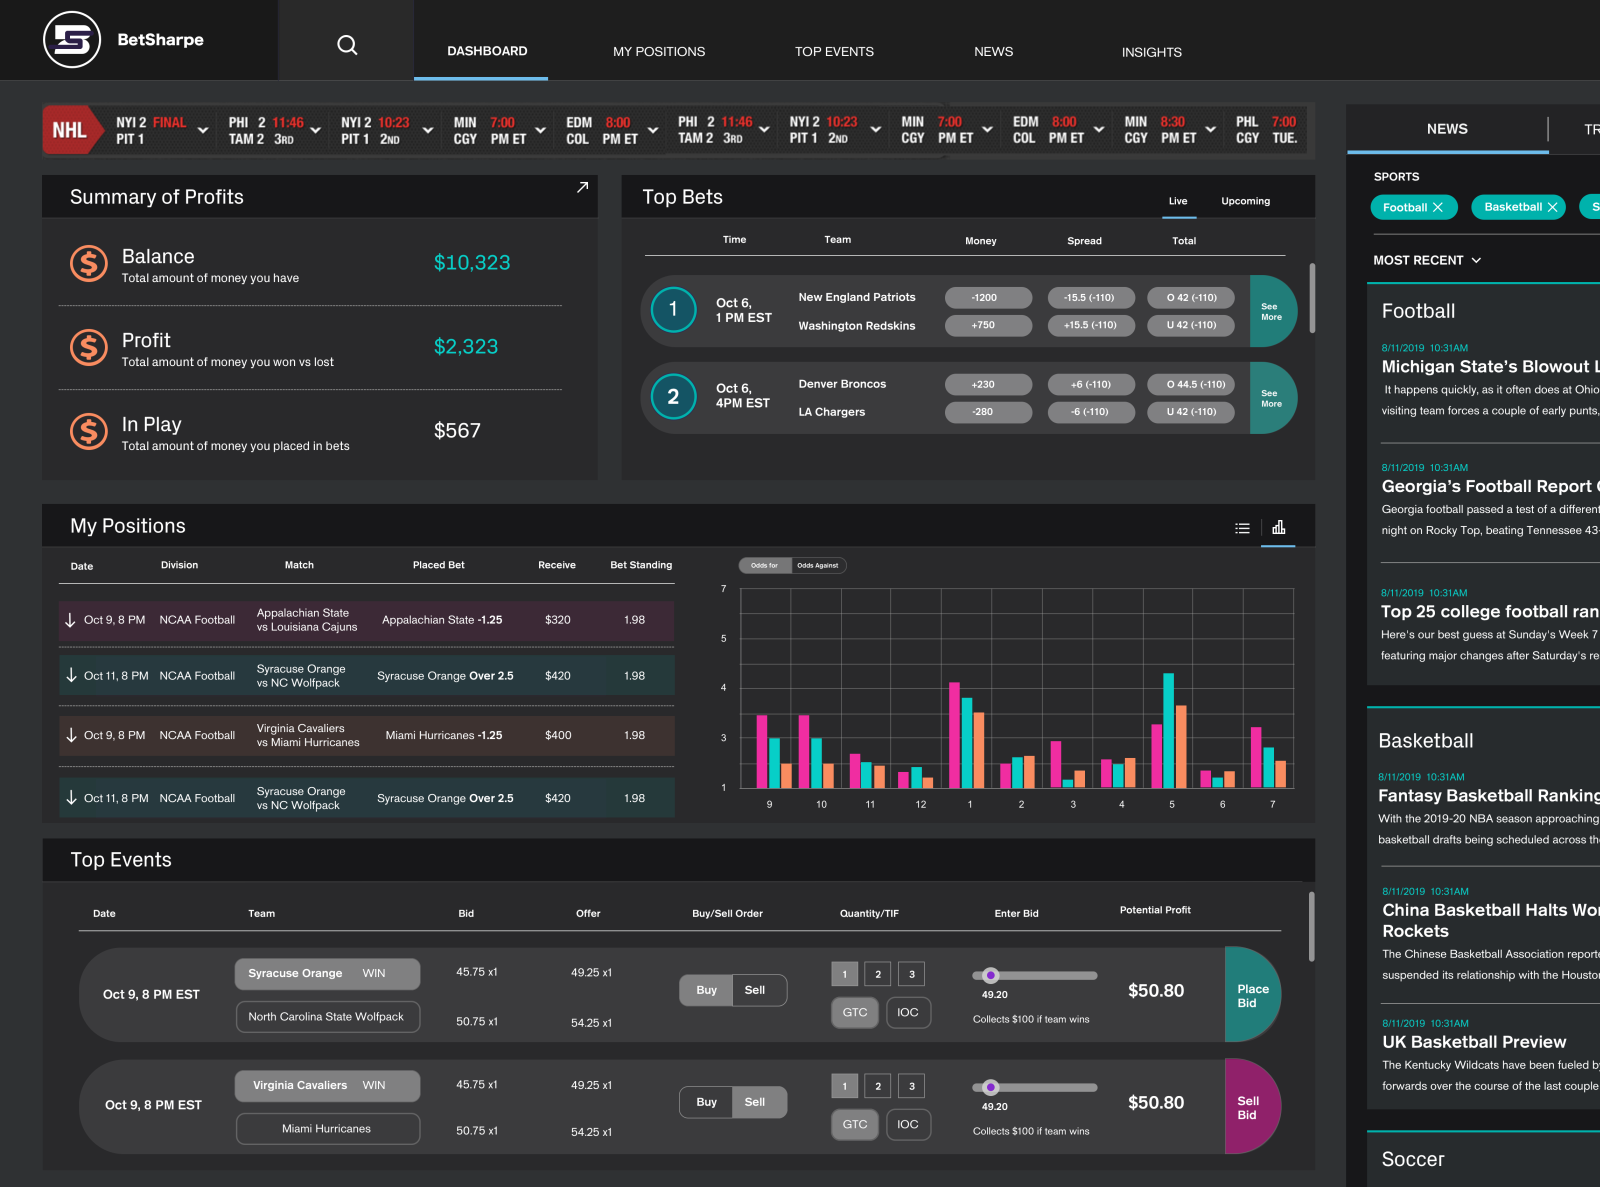Viewport: 1600px width, 1187px height.
Task: Enable IOC for the Virginia Cavaliers bid
Action: point(908,1124)
